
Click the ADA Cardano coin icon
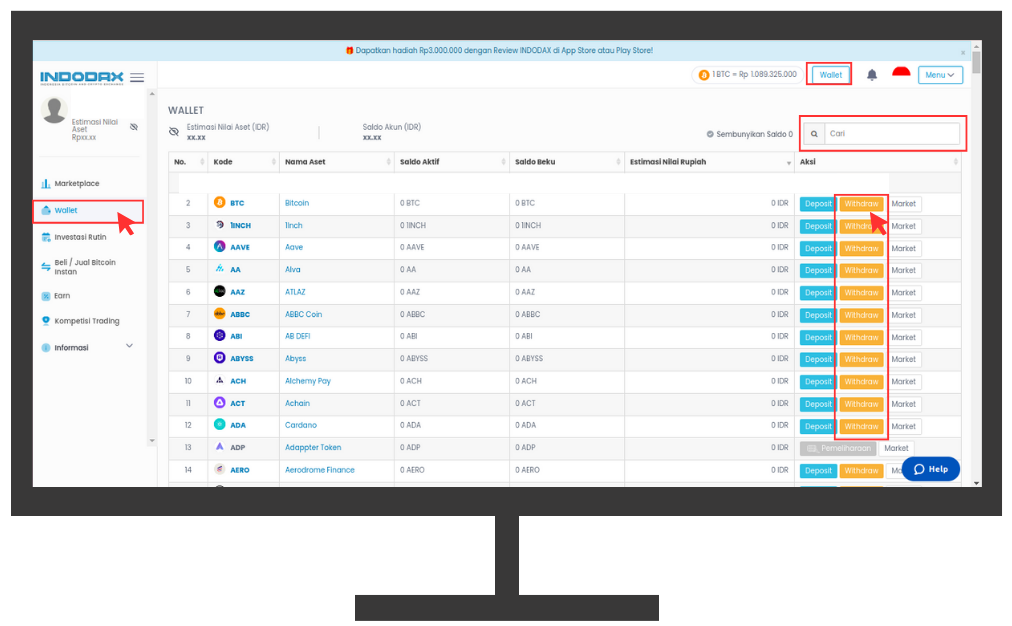tap(219, 424)
